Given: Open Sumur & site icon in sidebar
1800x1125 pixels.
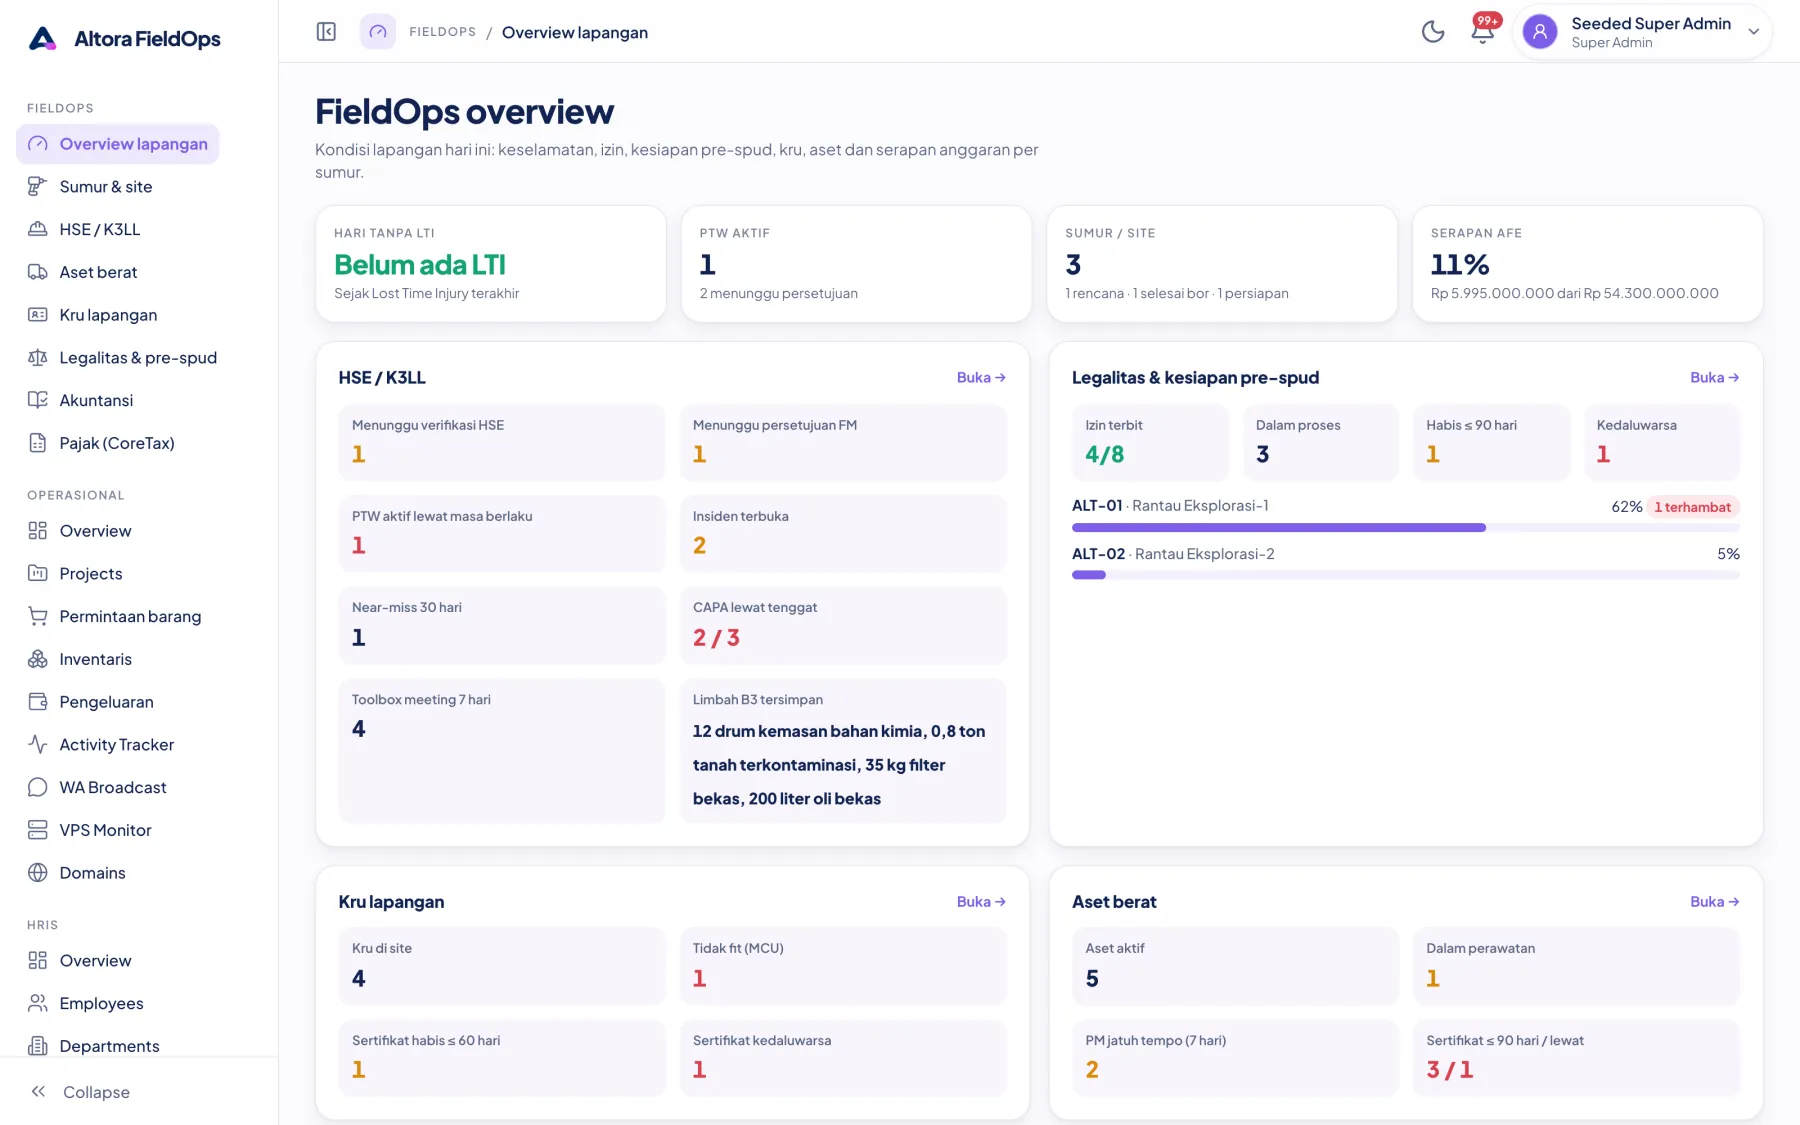Looking at the screenshot, I should click(38, 187).
